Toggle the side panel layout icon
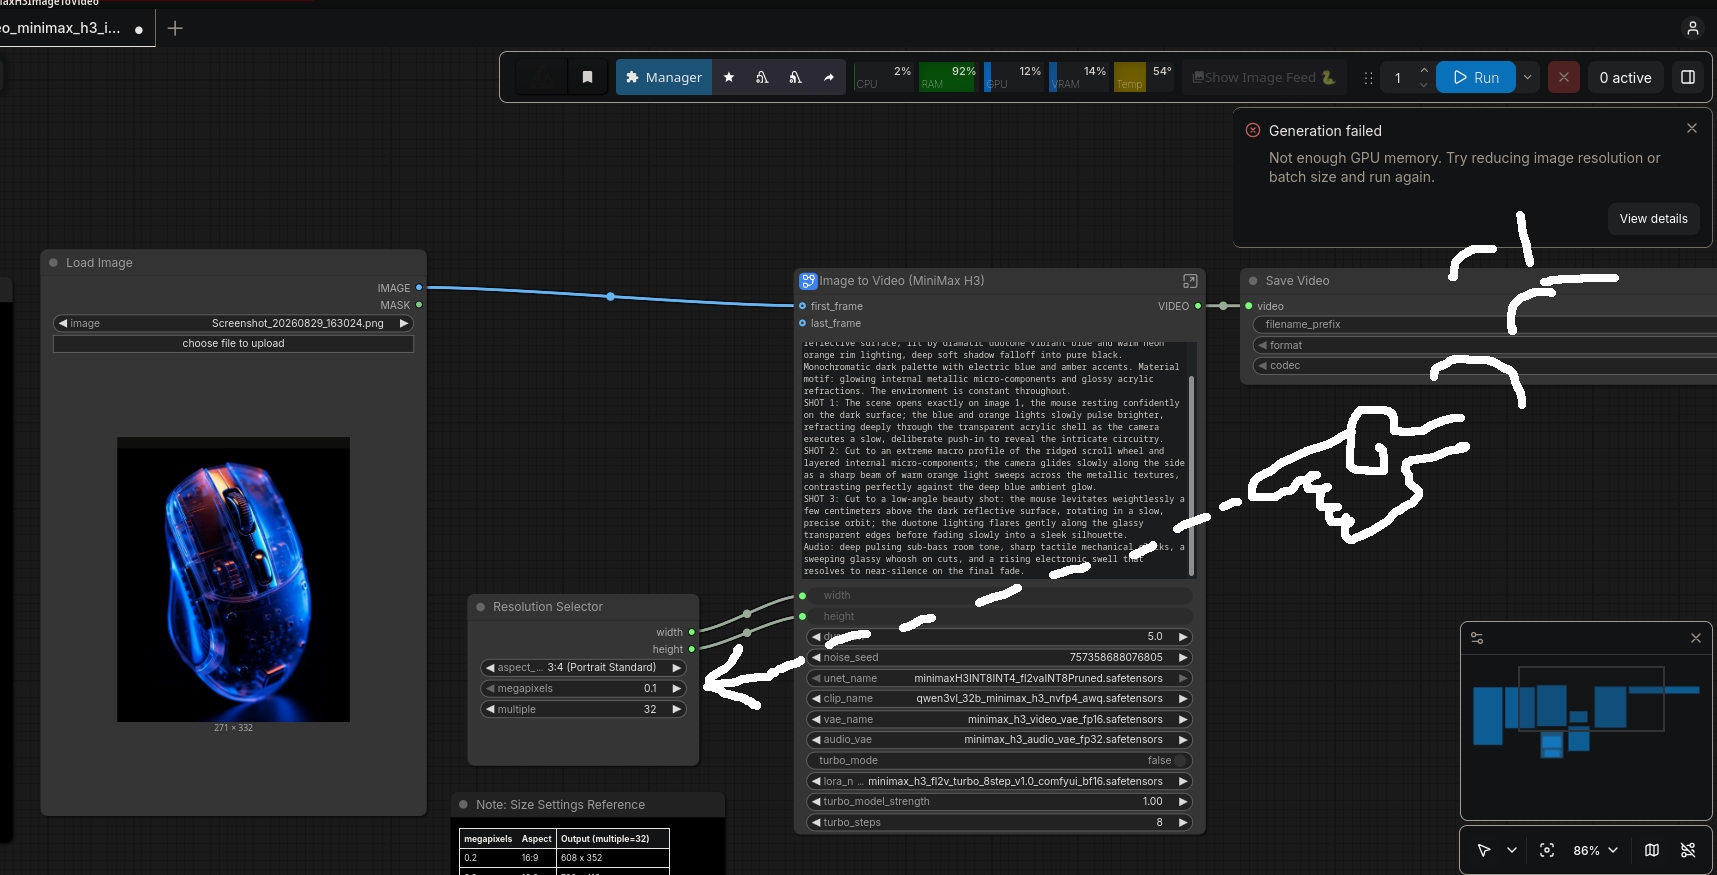This screenshot has width=1717, height=875. [x=1688, y=77]
